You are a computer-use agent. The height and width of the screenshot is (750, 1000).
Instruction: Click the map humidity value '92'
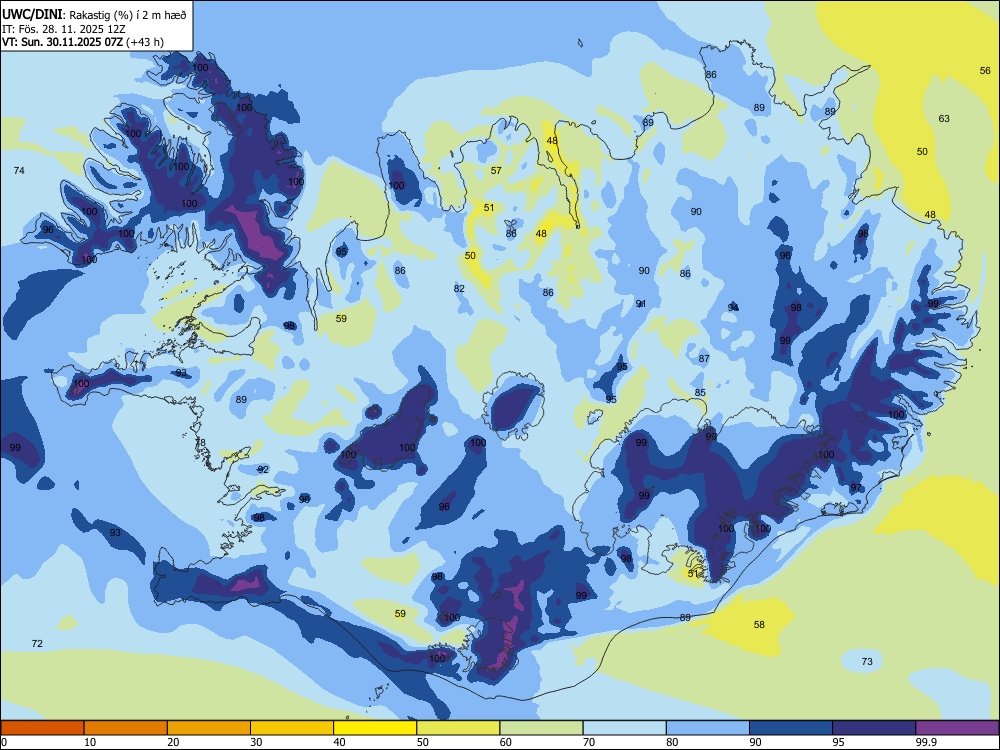(x=263, y=469)
